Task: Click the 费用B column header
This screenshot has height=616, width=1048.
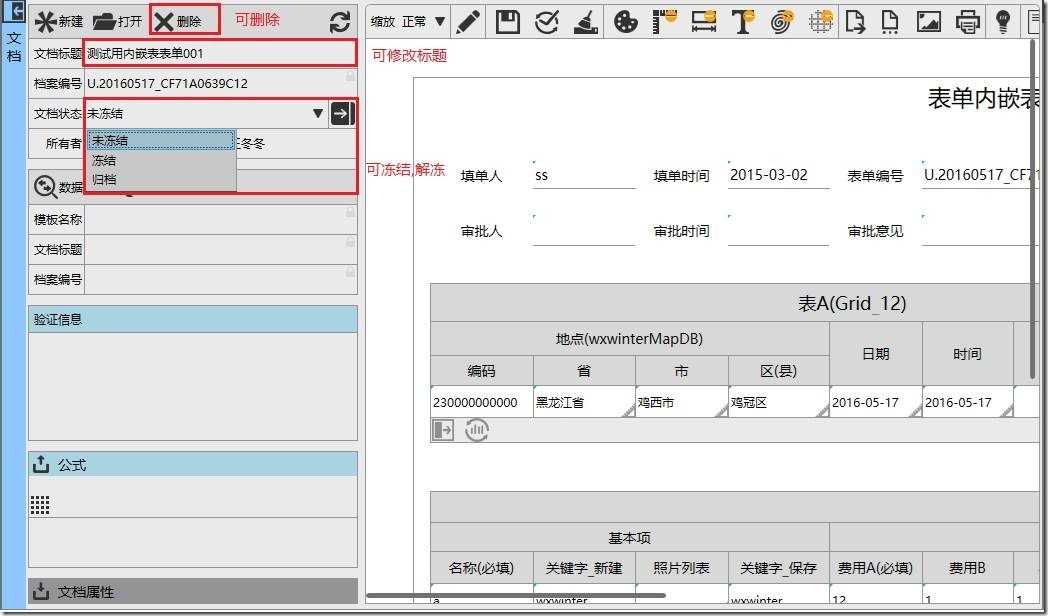Action: (x=968, y=568)
